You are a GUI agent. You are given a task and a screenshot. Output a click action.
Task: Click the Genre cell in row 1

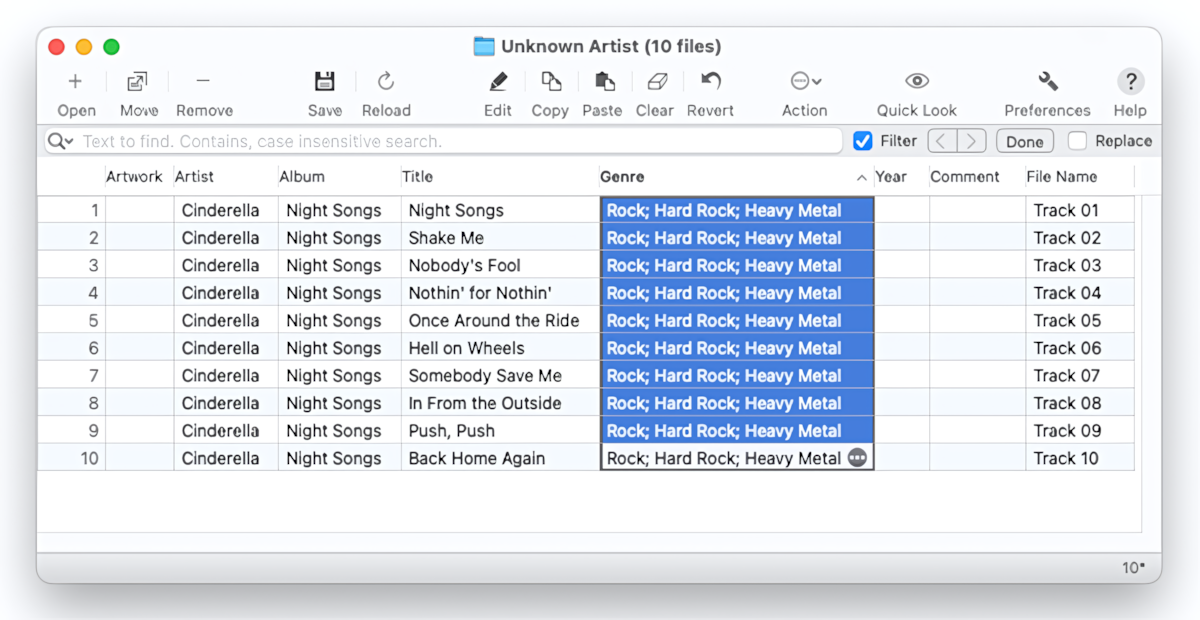[737, 210]
